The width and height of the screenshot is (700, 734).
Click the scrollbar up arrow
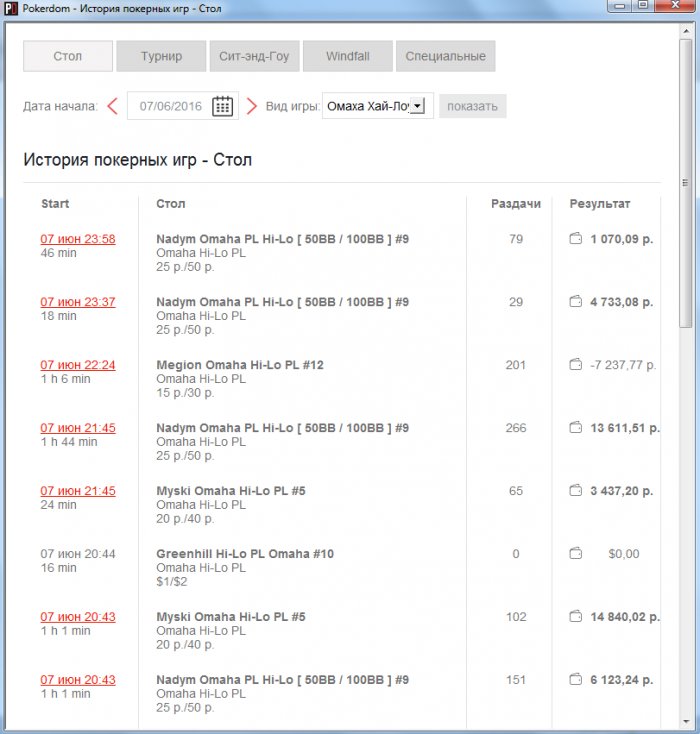point(686,31)
